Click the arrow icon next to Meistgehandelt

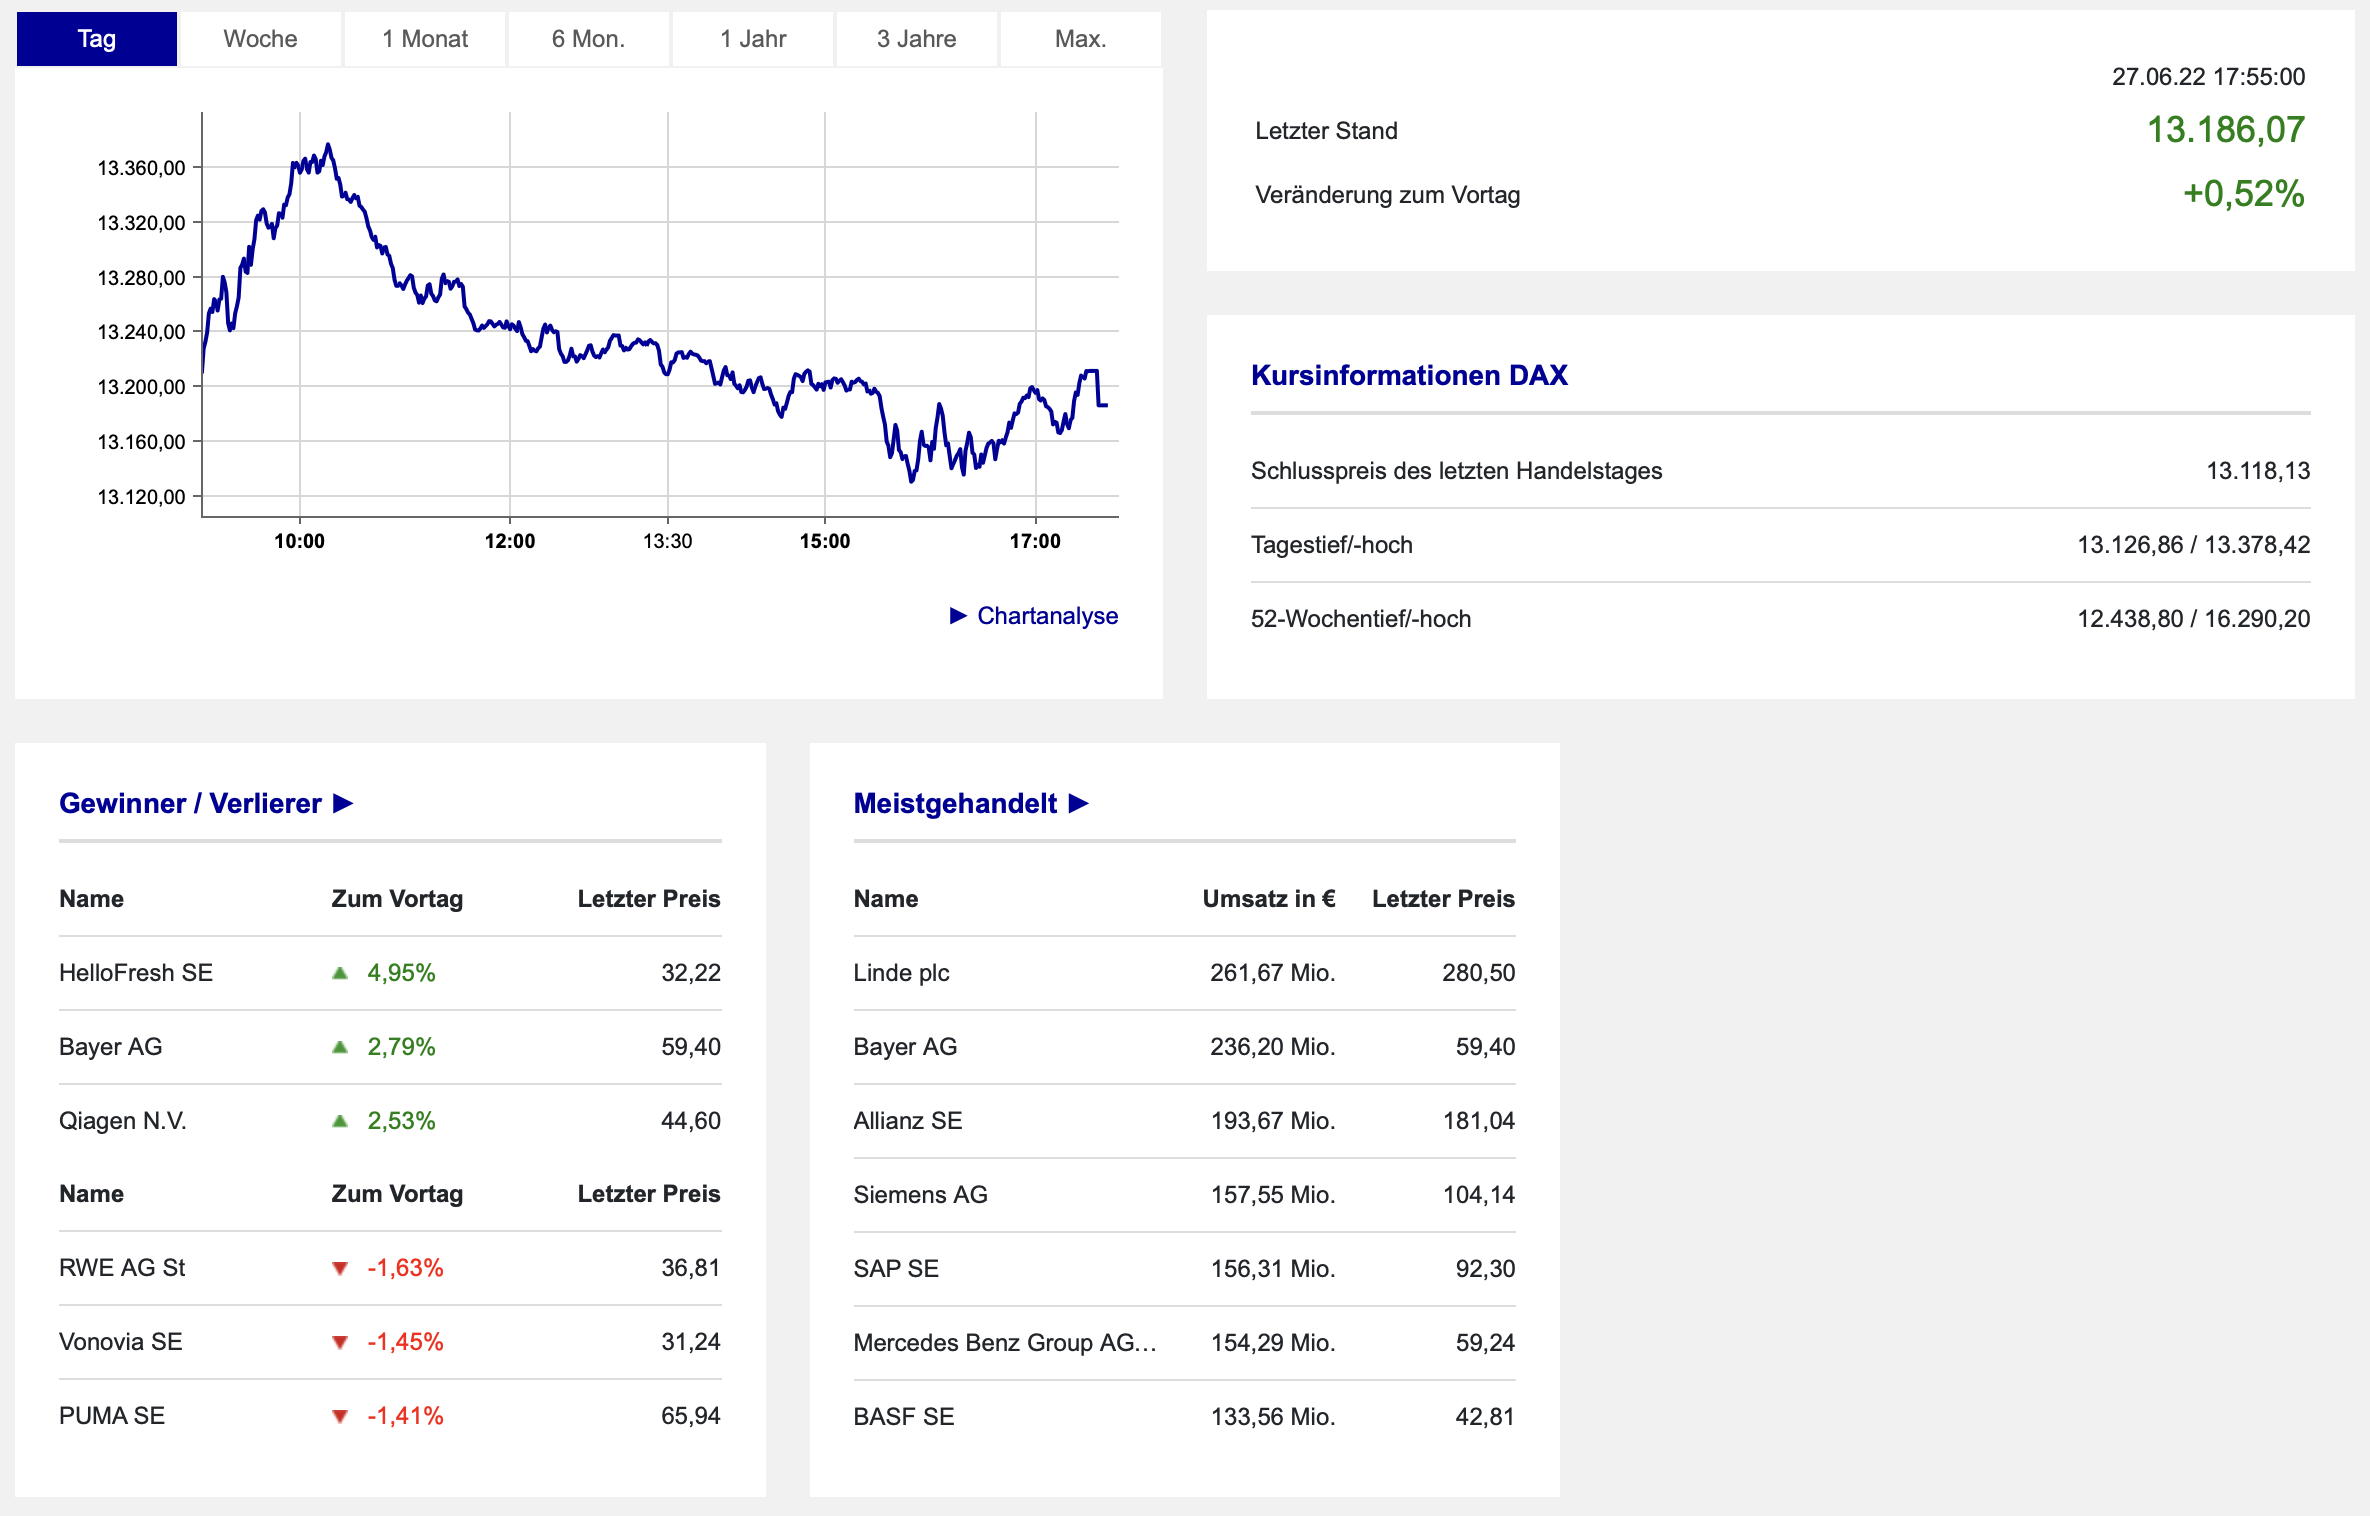(1078, 803)
